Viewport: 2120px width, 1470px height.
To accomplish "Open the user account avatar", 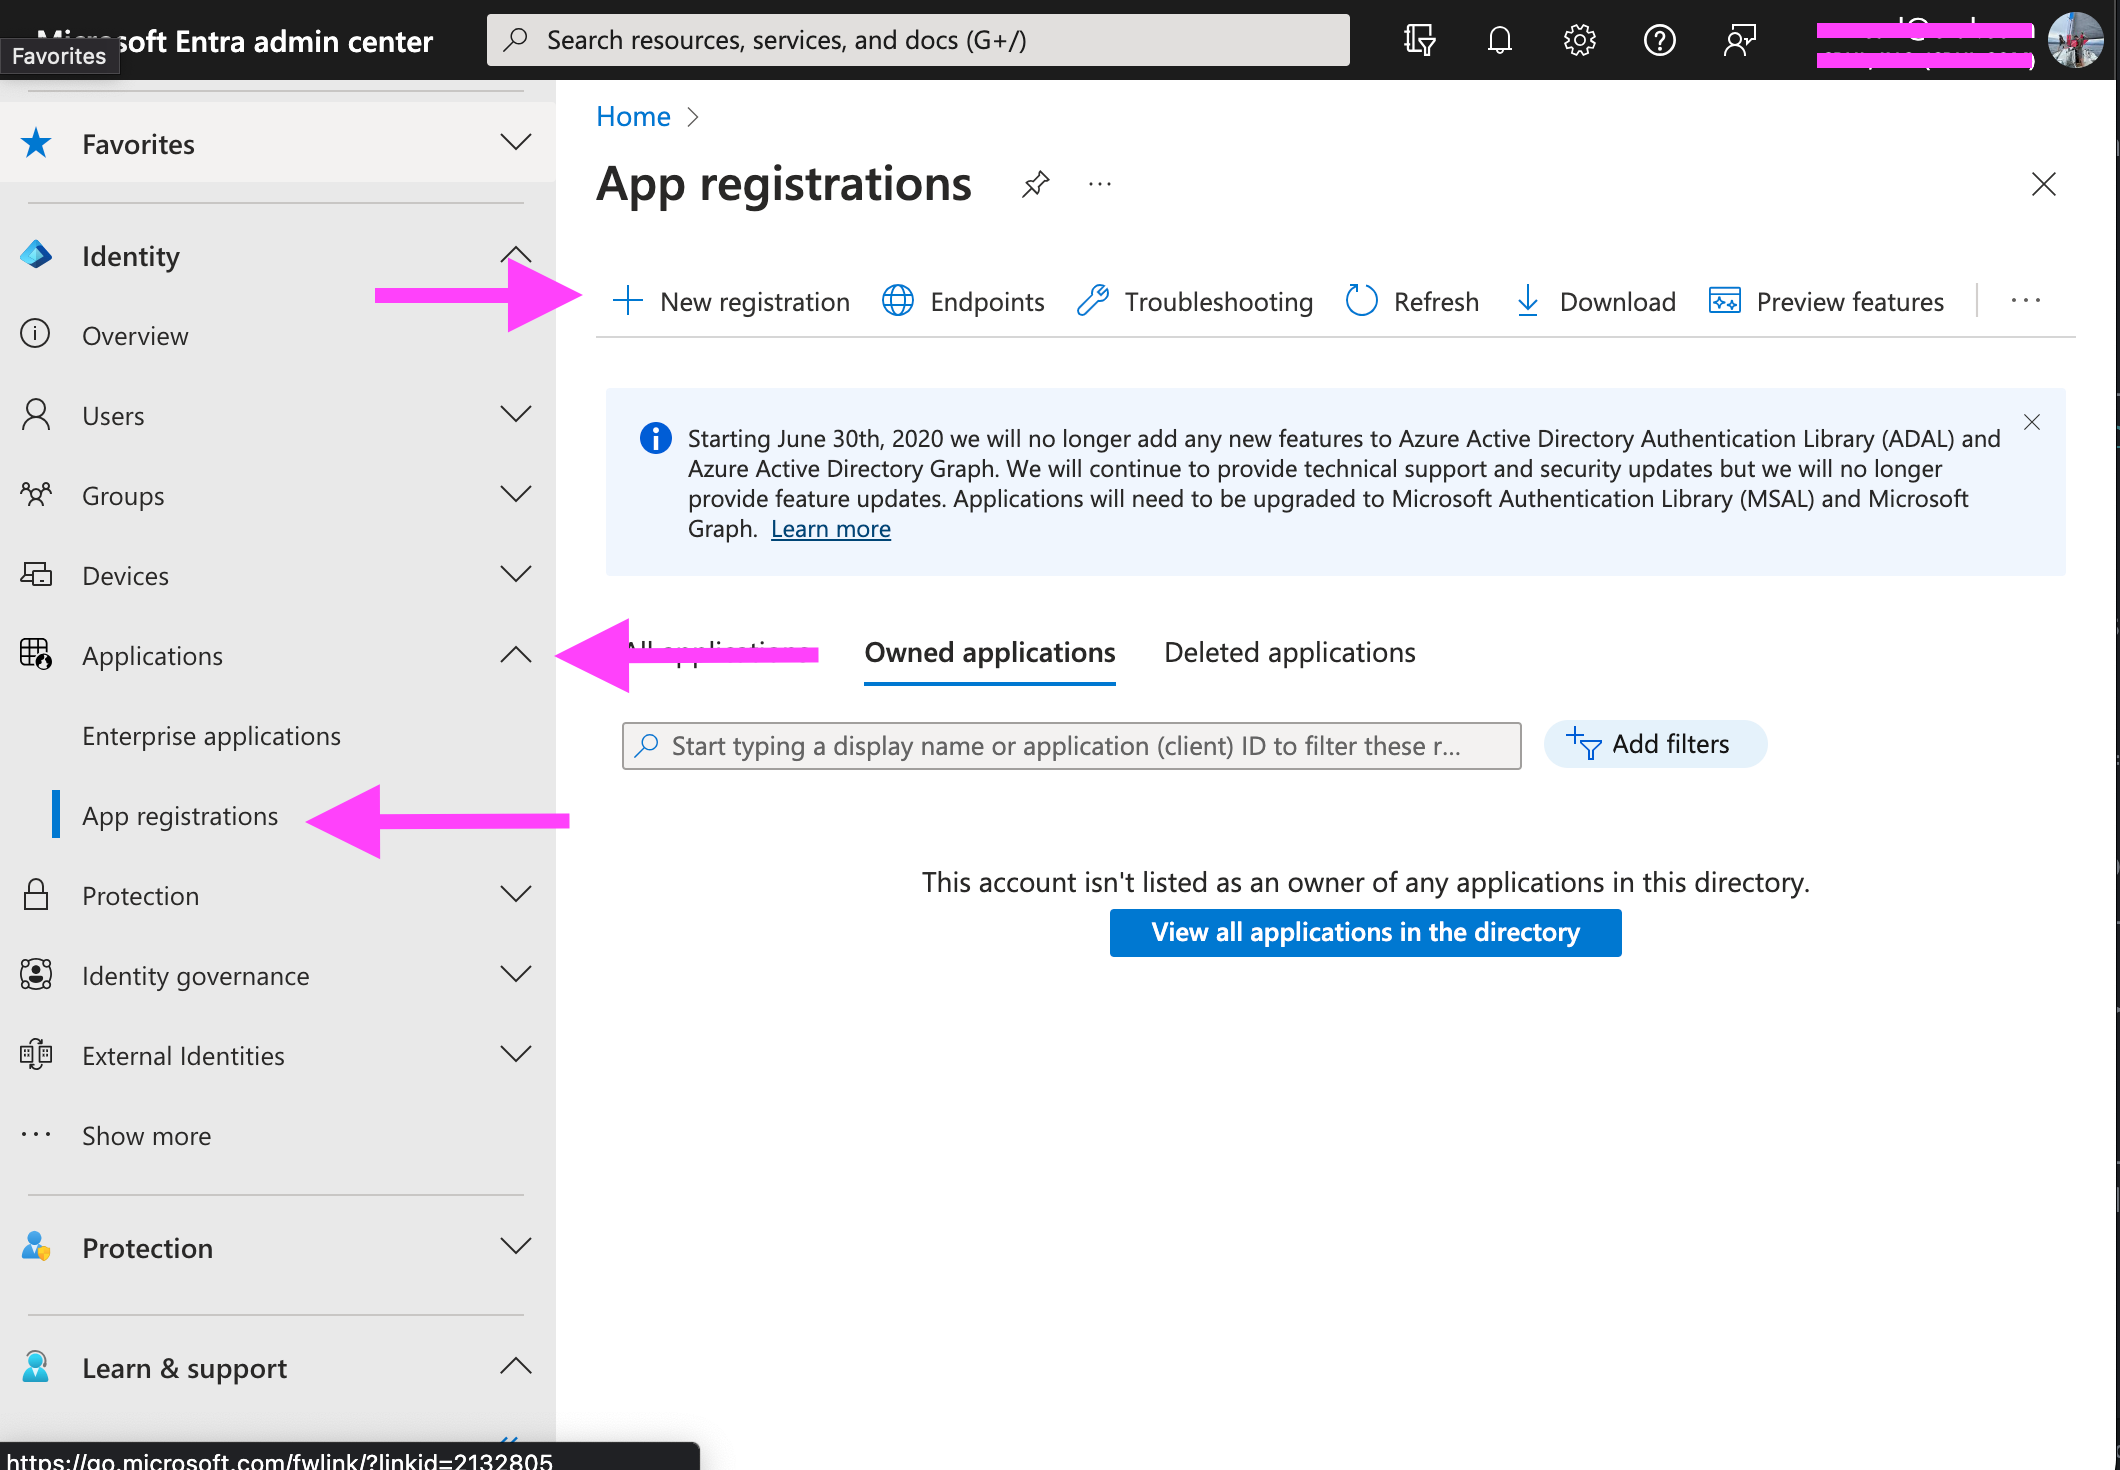I will click(x=2074, y=40).
